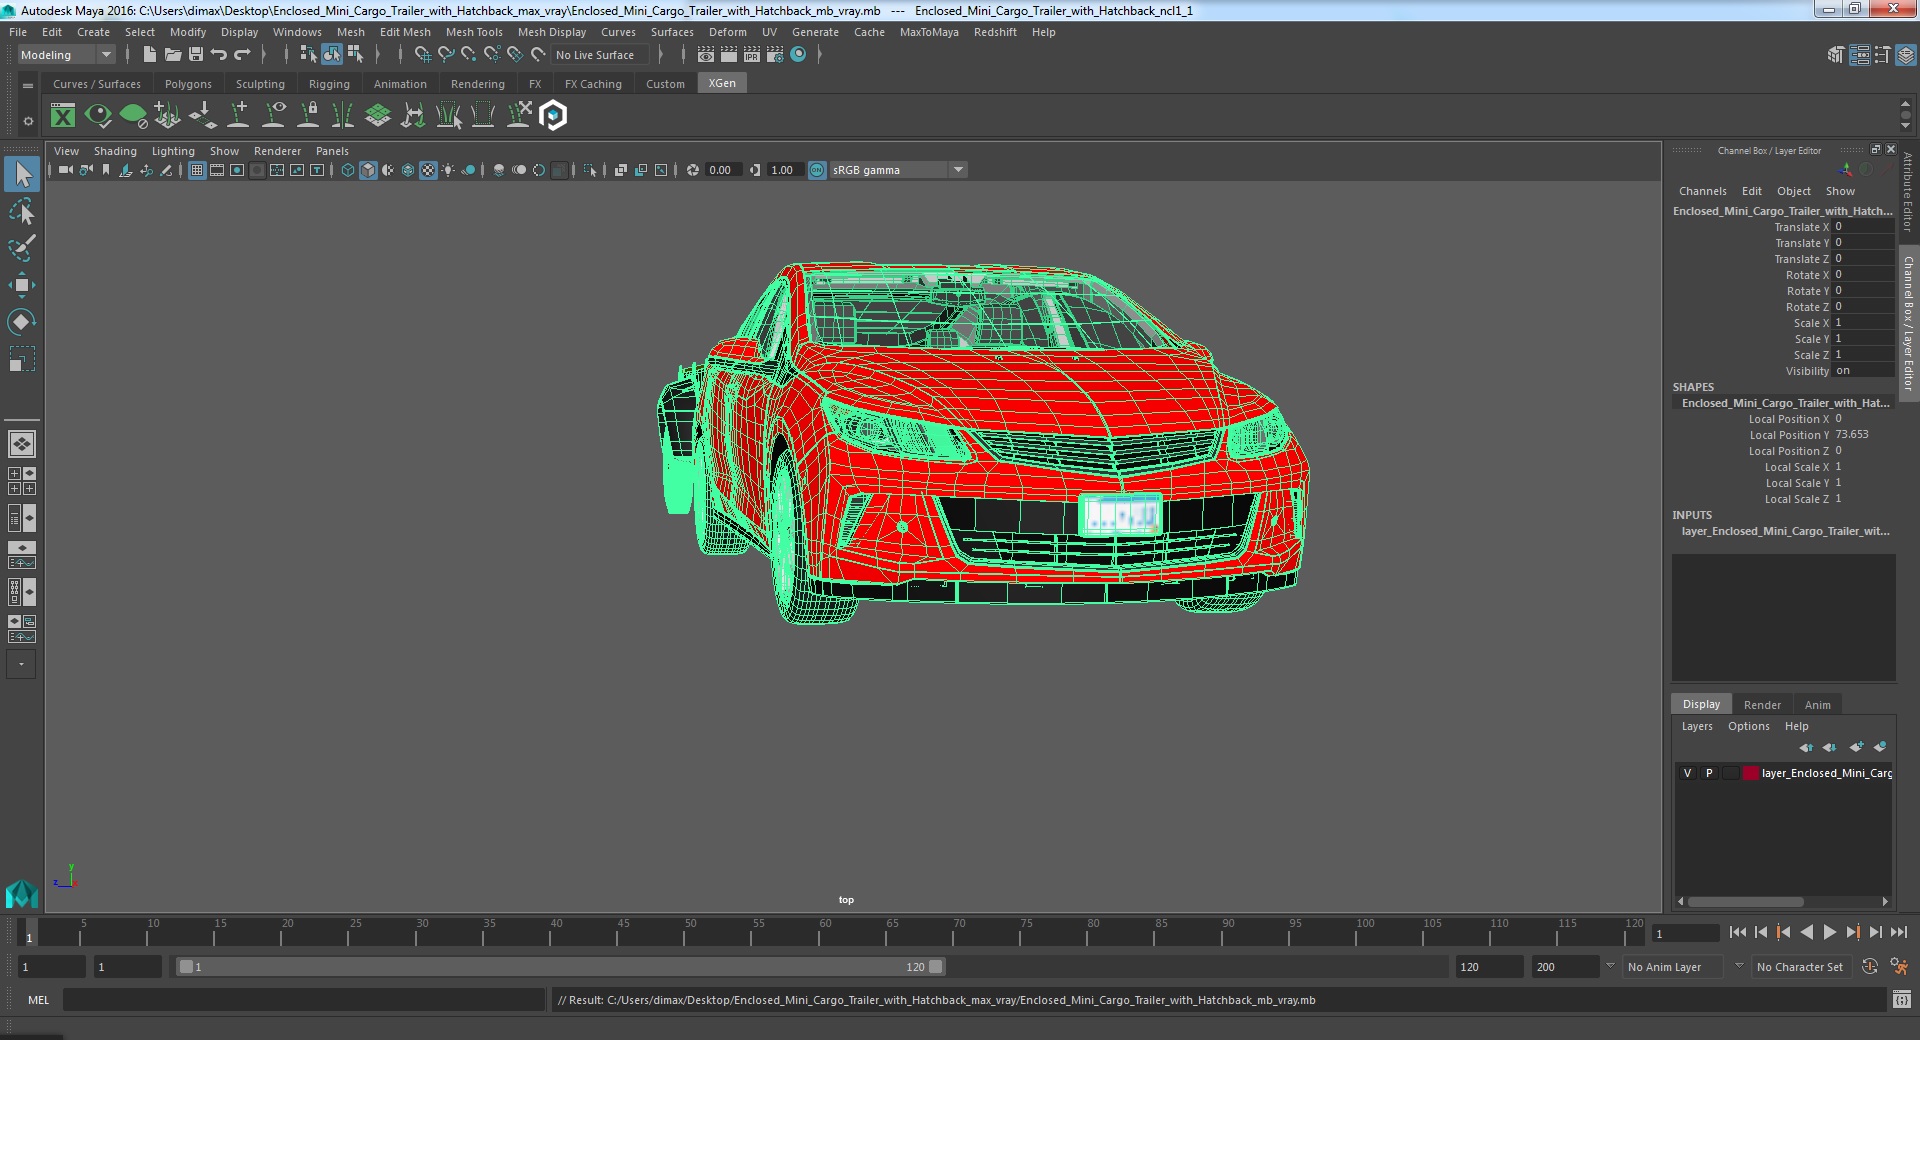Click red layer color swatch

click(x=1751, y=773)
